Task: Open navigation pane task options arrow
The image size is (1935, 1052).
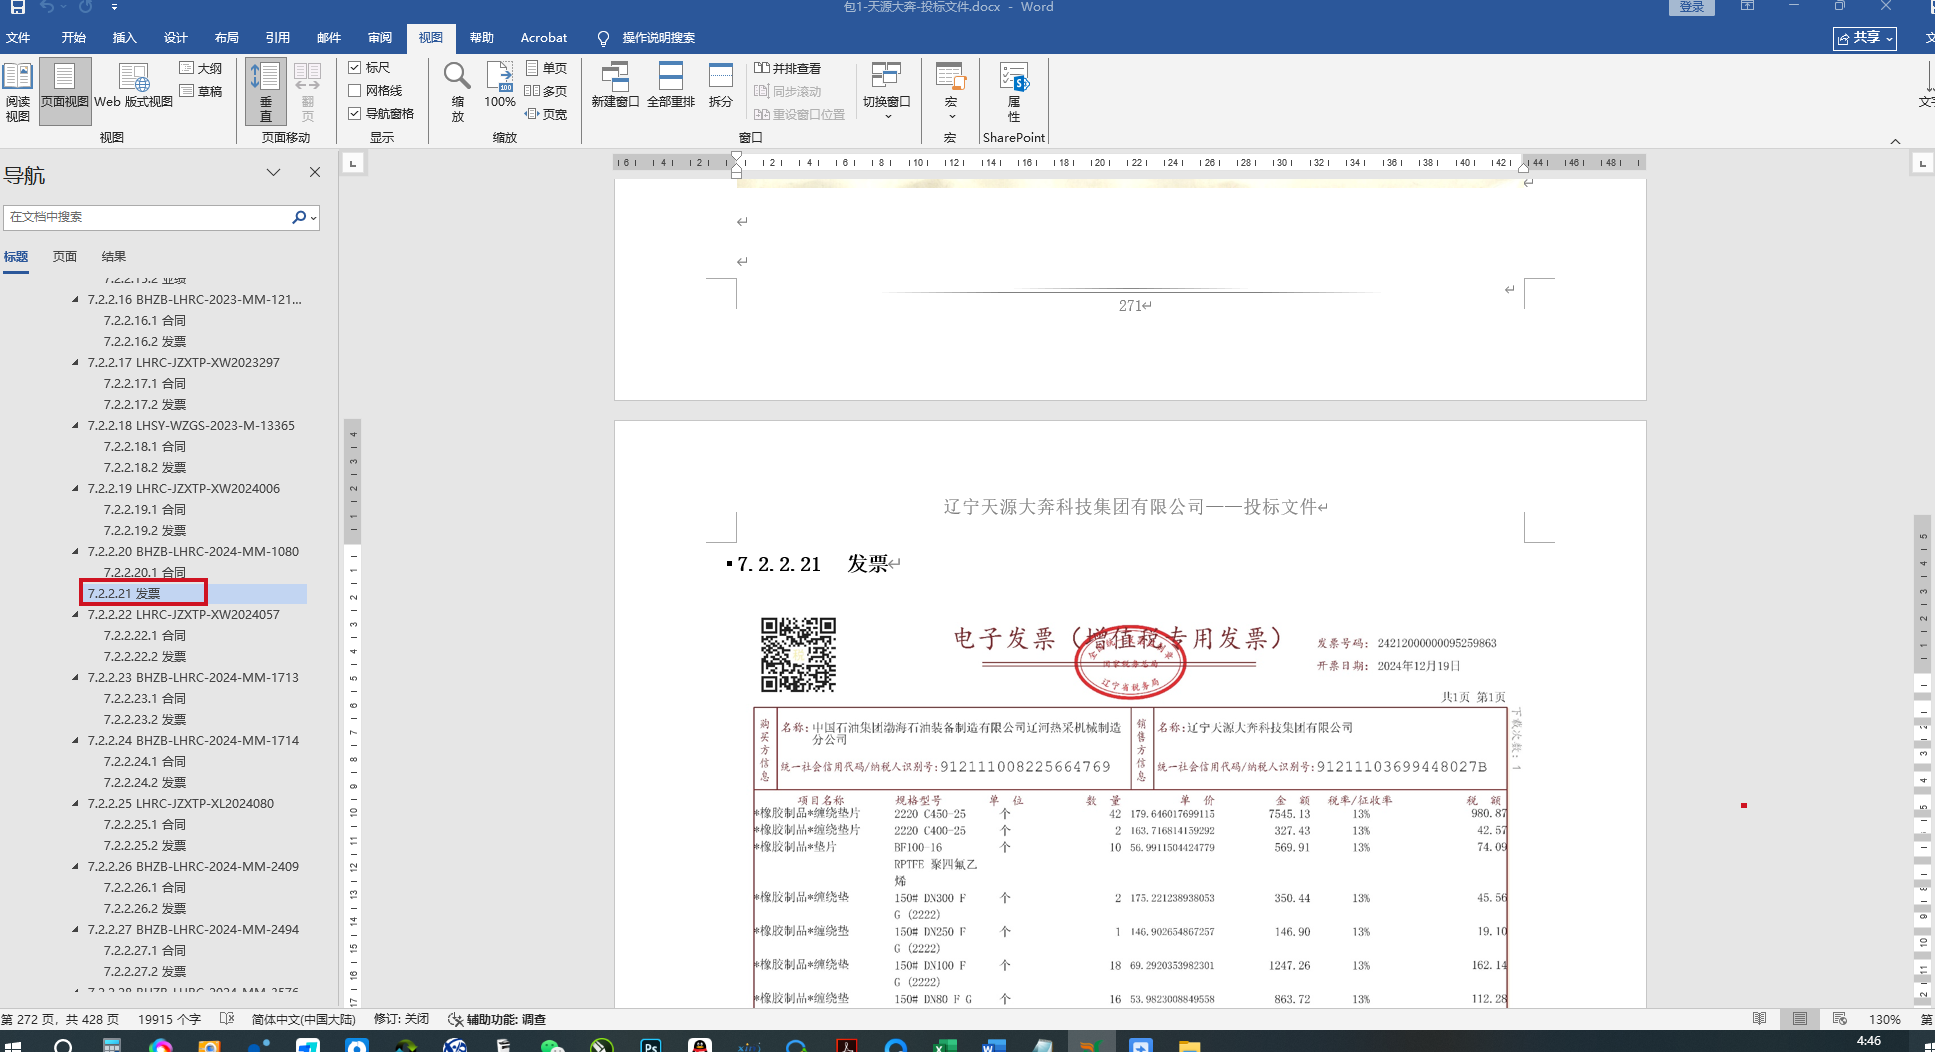Action: pyautogui.click(x=273, y=172)
